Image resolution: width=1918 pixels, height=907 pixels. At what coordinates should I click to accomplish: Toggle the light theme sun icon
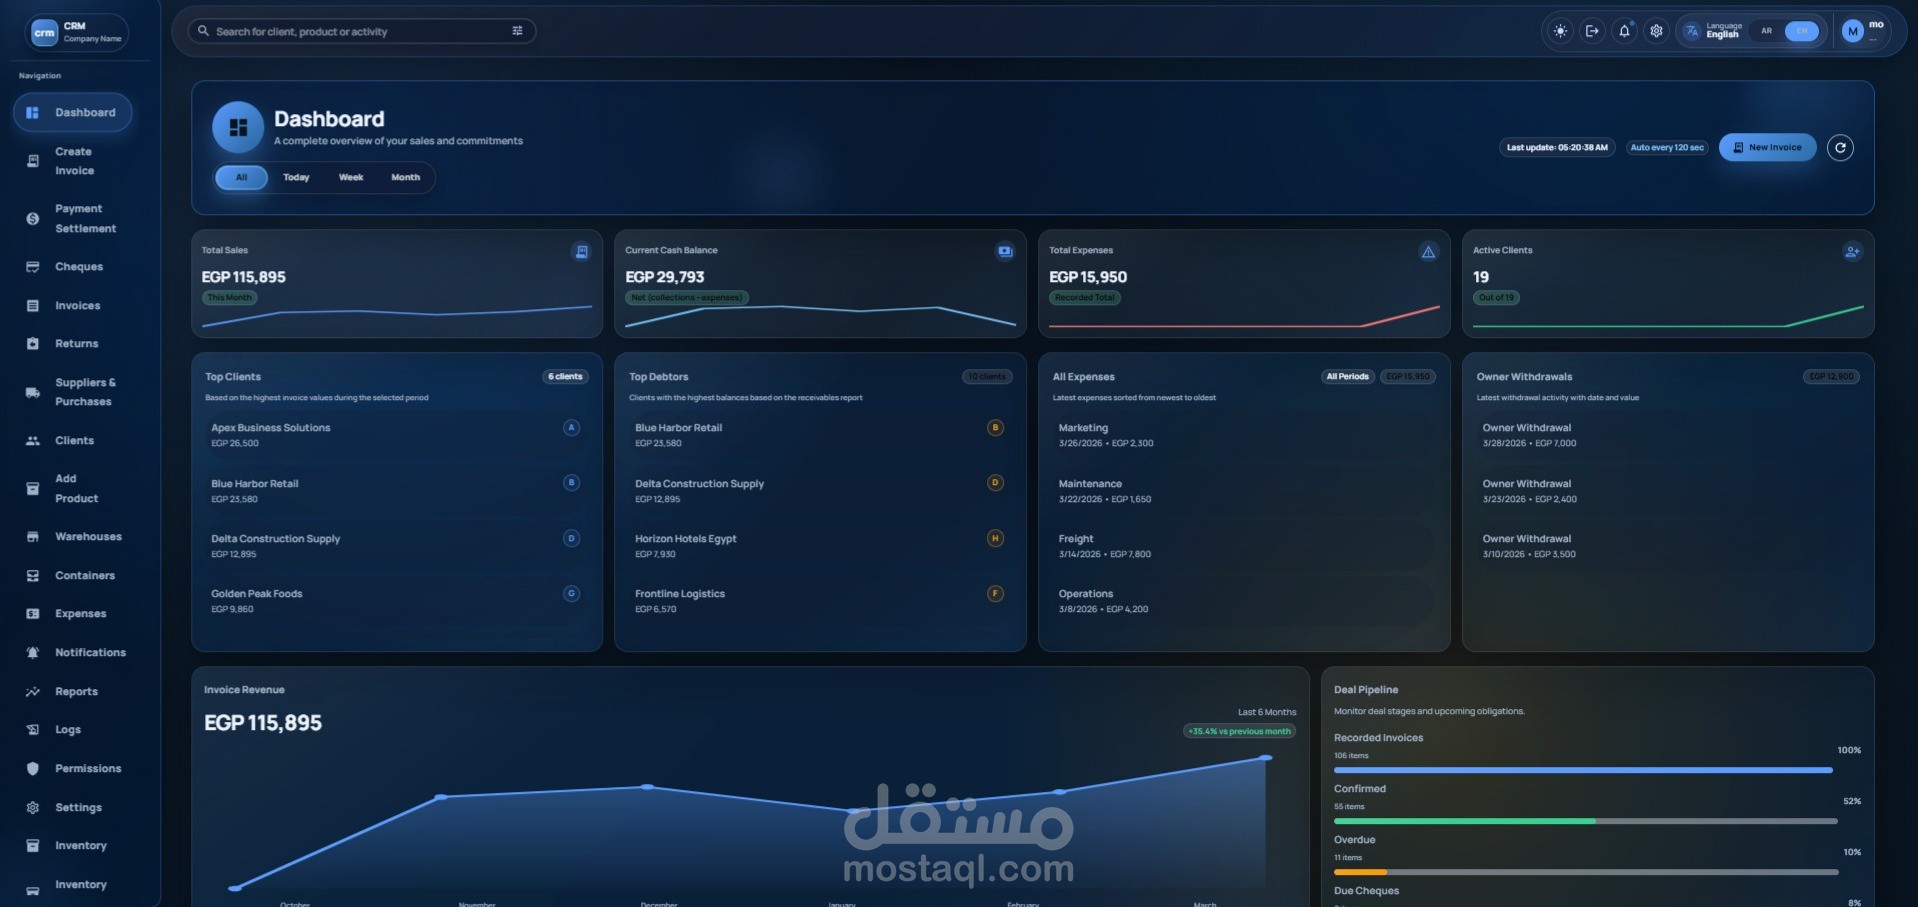pos(1560,31)
